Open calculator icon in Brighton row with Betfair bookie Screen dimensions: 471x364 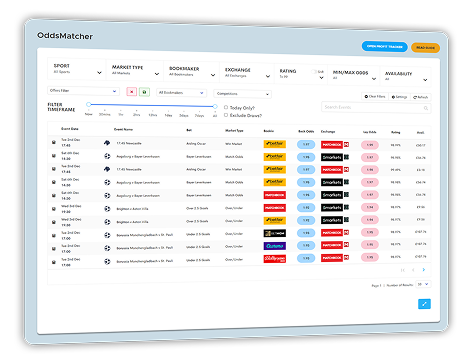click(54, 222)
